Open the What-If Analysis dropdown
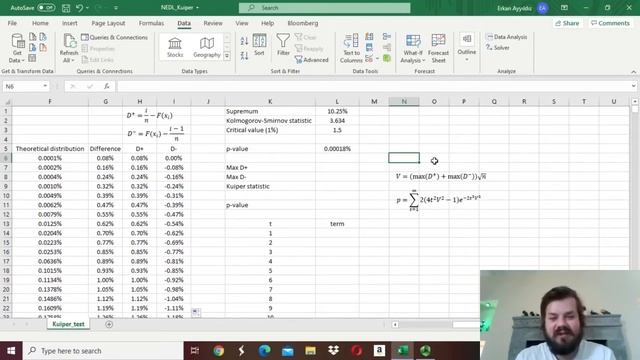The height and width of the screenshot is (360, 640). point(413,48)
